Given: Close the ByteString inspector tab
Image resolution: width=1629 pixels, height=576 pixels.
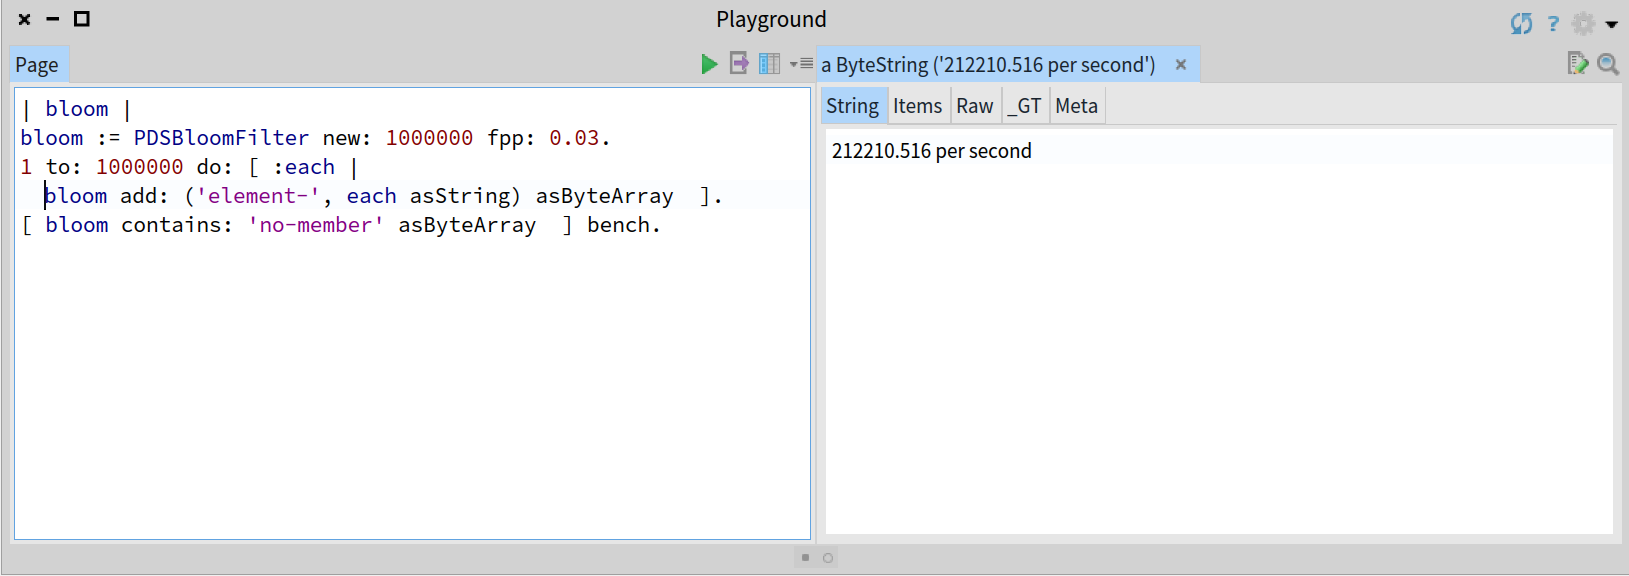Looking at the screenshot, I should pyautogui.click(x=1181, y=65).
